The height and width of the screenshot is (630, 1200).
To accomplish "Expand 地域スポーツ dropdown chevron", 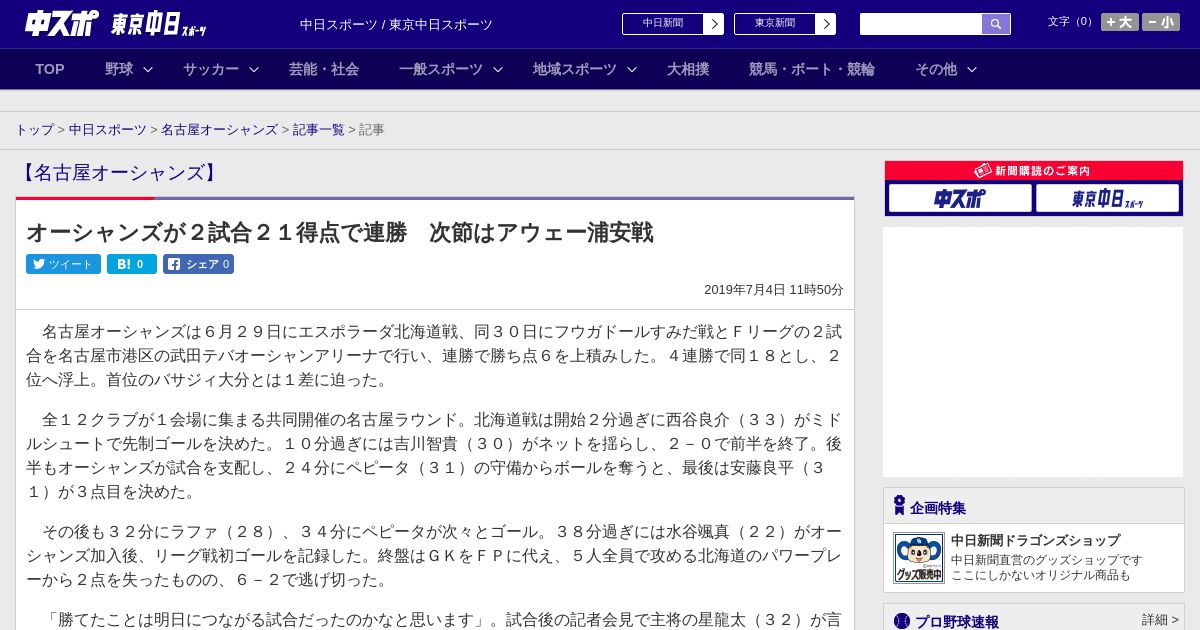I will point(632,69).
